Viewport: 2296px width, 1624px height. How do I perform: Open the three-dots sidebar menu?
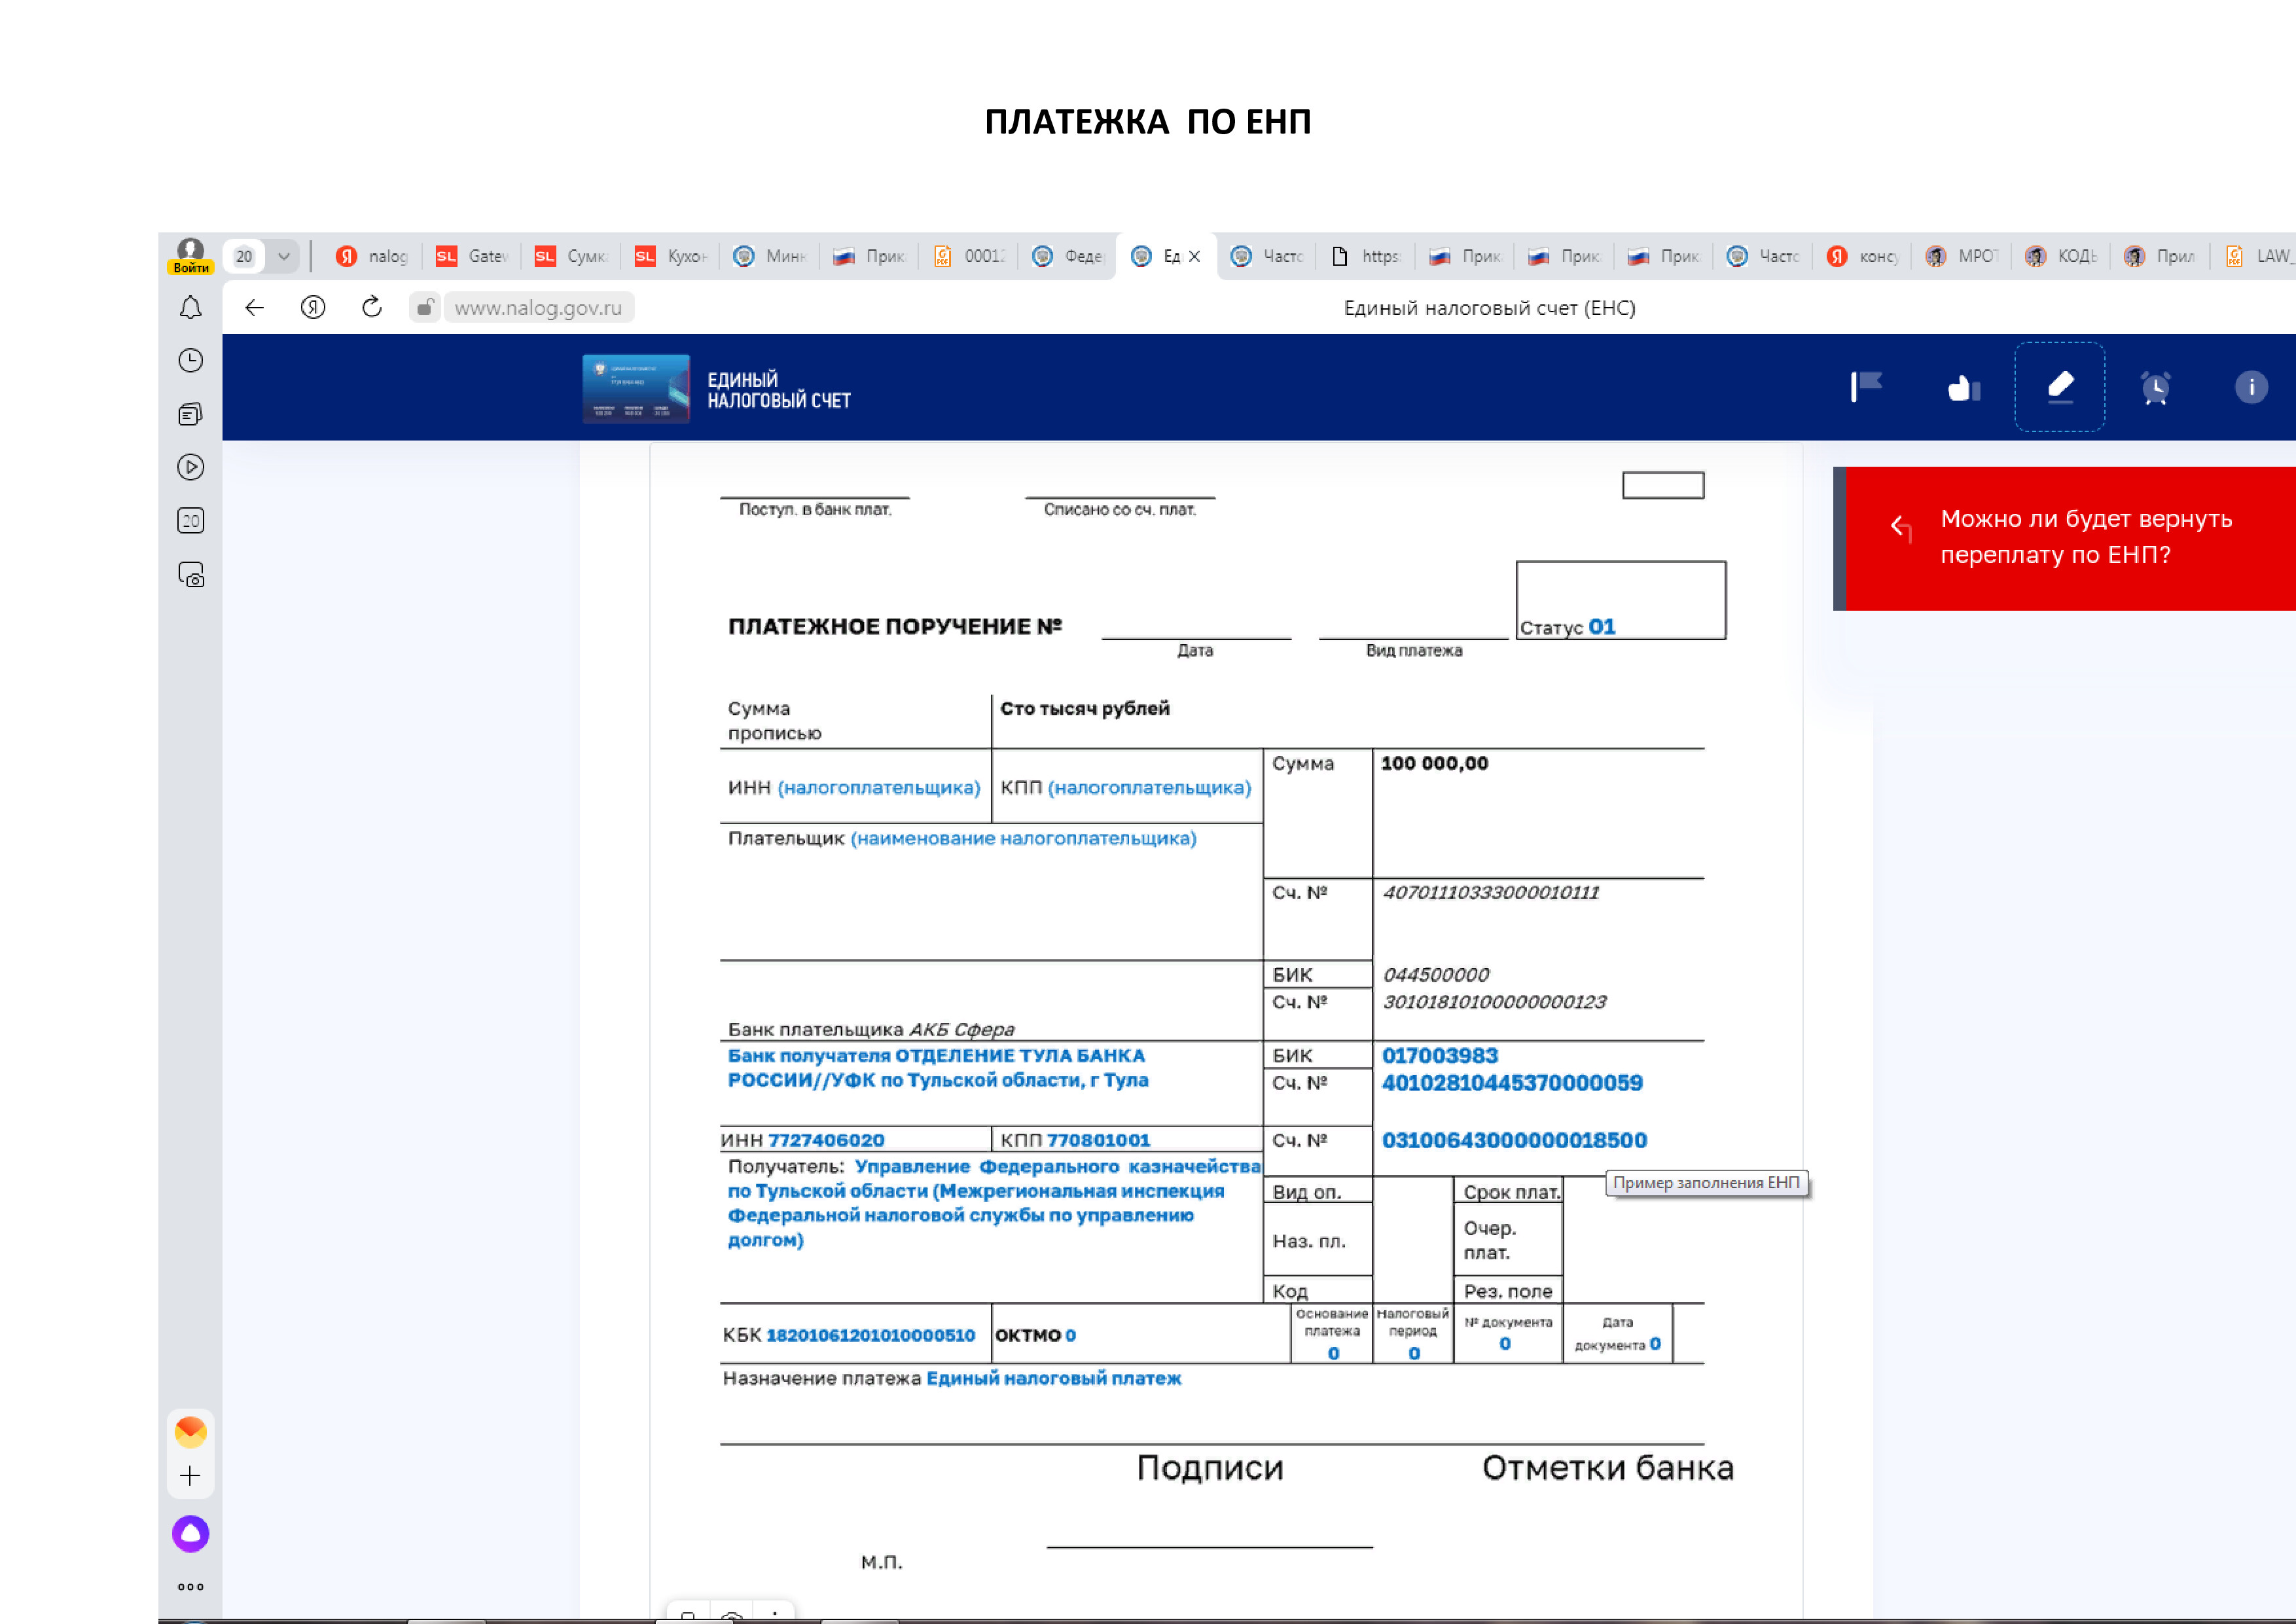190,1587
